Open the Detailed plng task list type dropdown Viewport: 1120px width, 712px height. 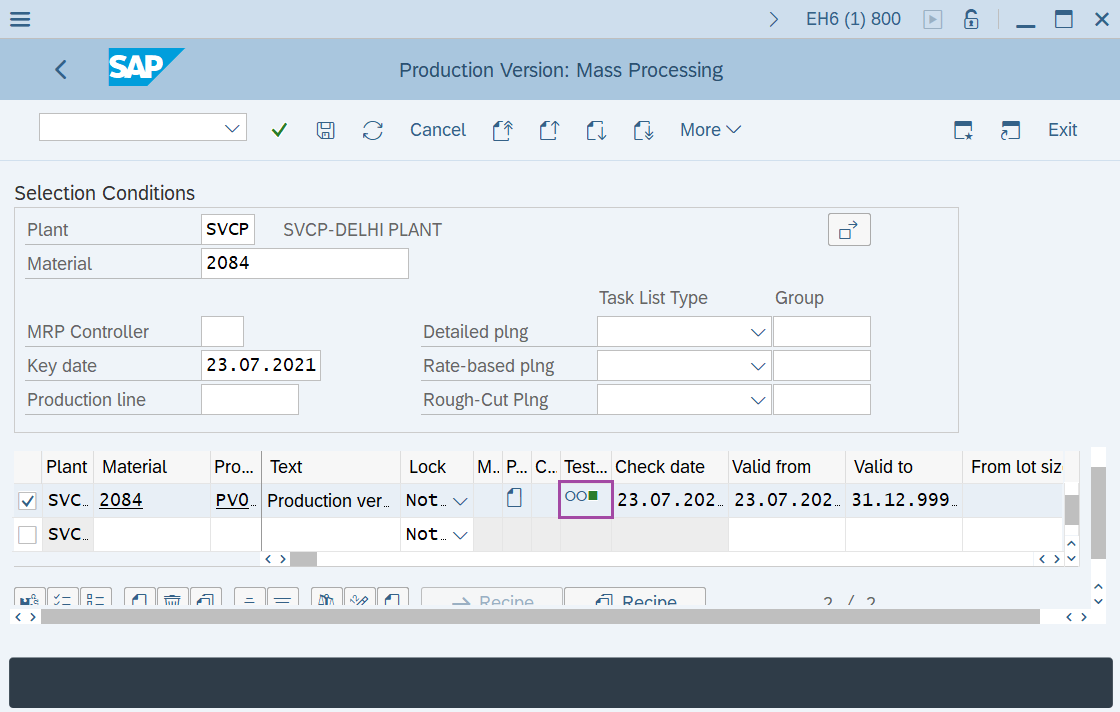pos(758,331)
